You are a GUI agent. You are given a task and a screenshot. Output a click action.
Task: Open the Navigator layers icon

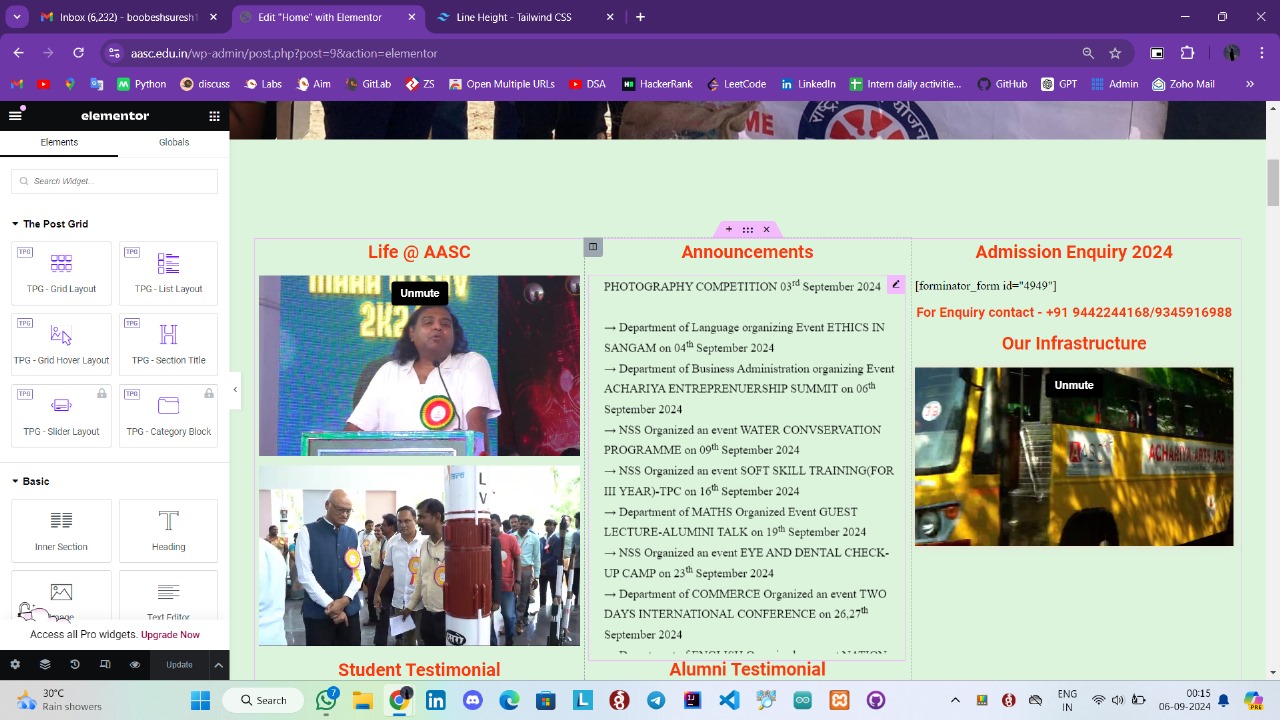click(45, 665)
